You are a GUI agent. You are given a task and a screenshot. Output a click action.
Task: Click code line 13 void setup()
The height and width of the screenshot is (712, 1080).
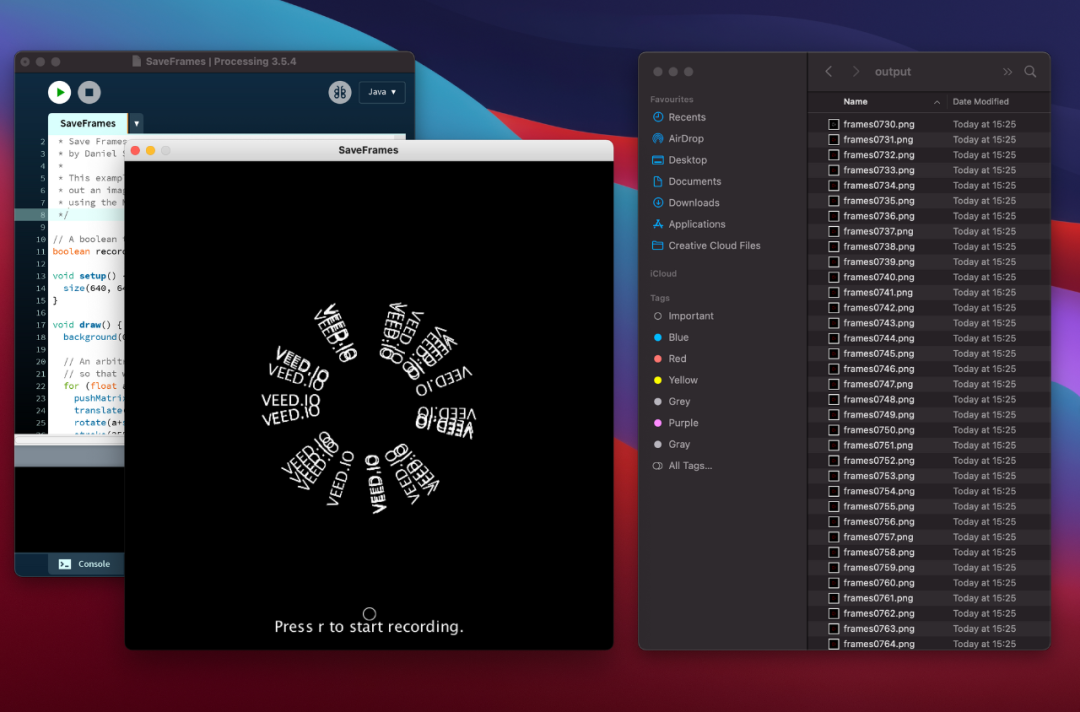click(x=87, y=276)
